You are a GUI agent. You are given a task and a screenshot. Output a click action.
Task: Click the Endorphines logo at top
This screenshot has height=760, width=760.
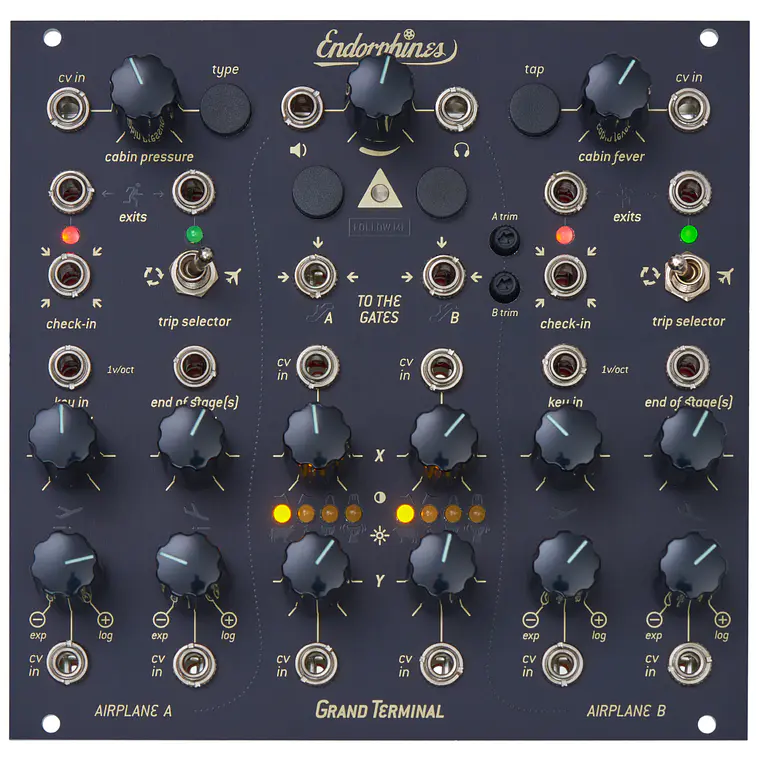386,47
